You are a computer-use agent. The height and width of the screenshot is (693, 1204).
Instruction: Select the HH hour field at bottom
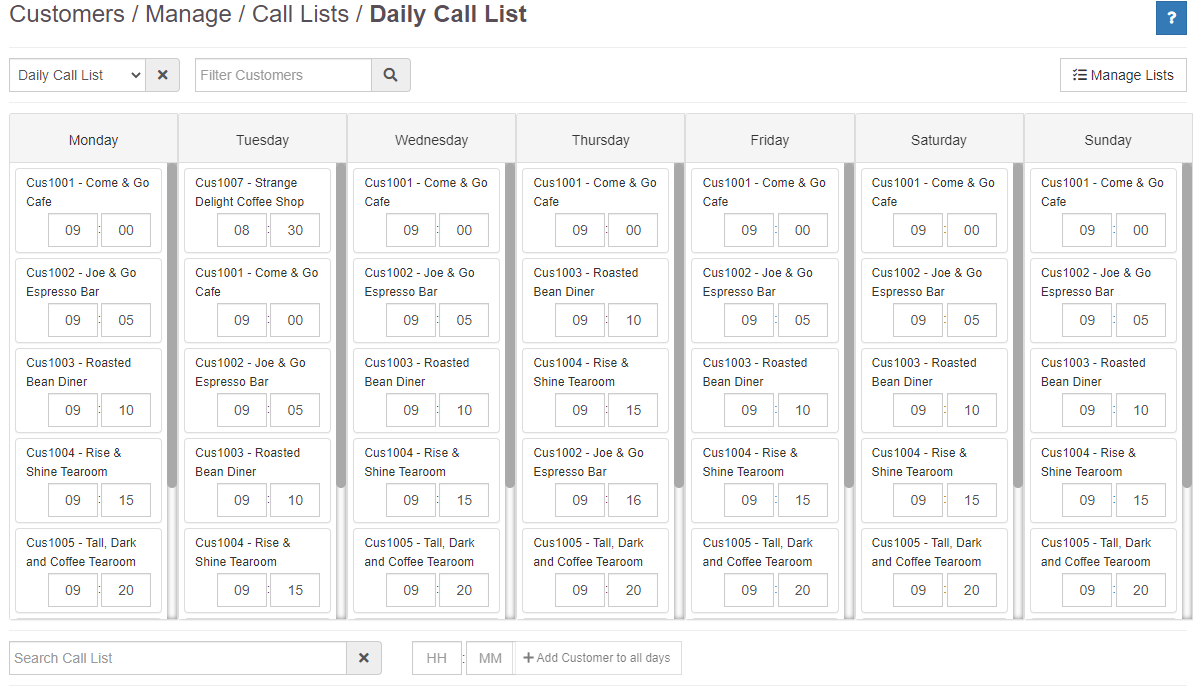tap(437, 658)
